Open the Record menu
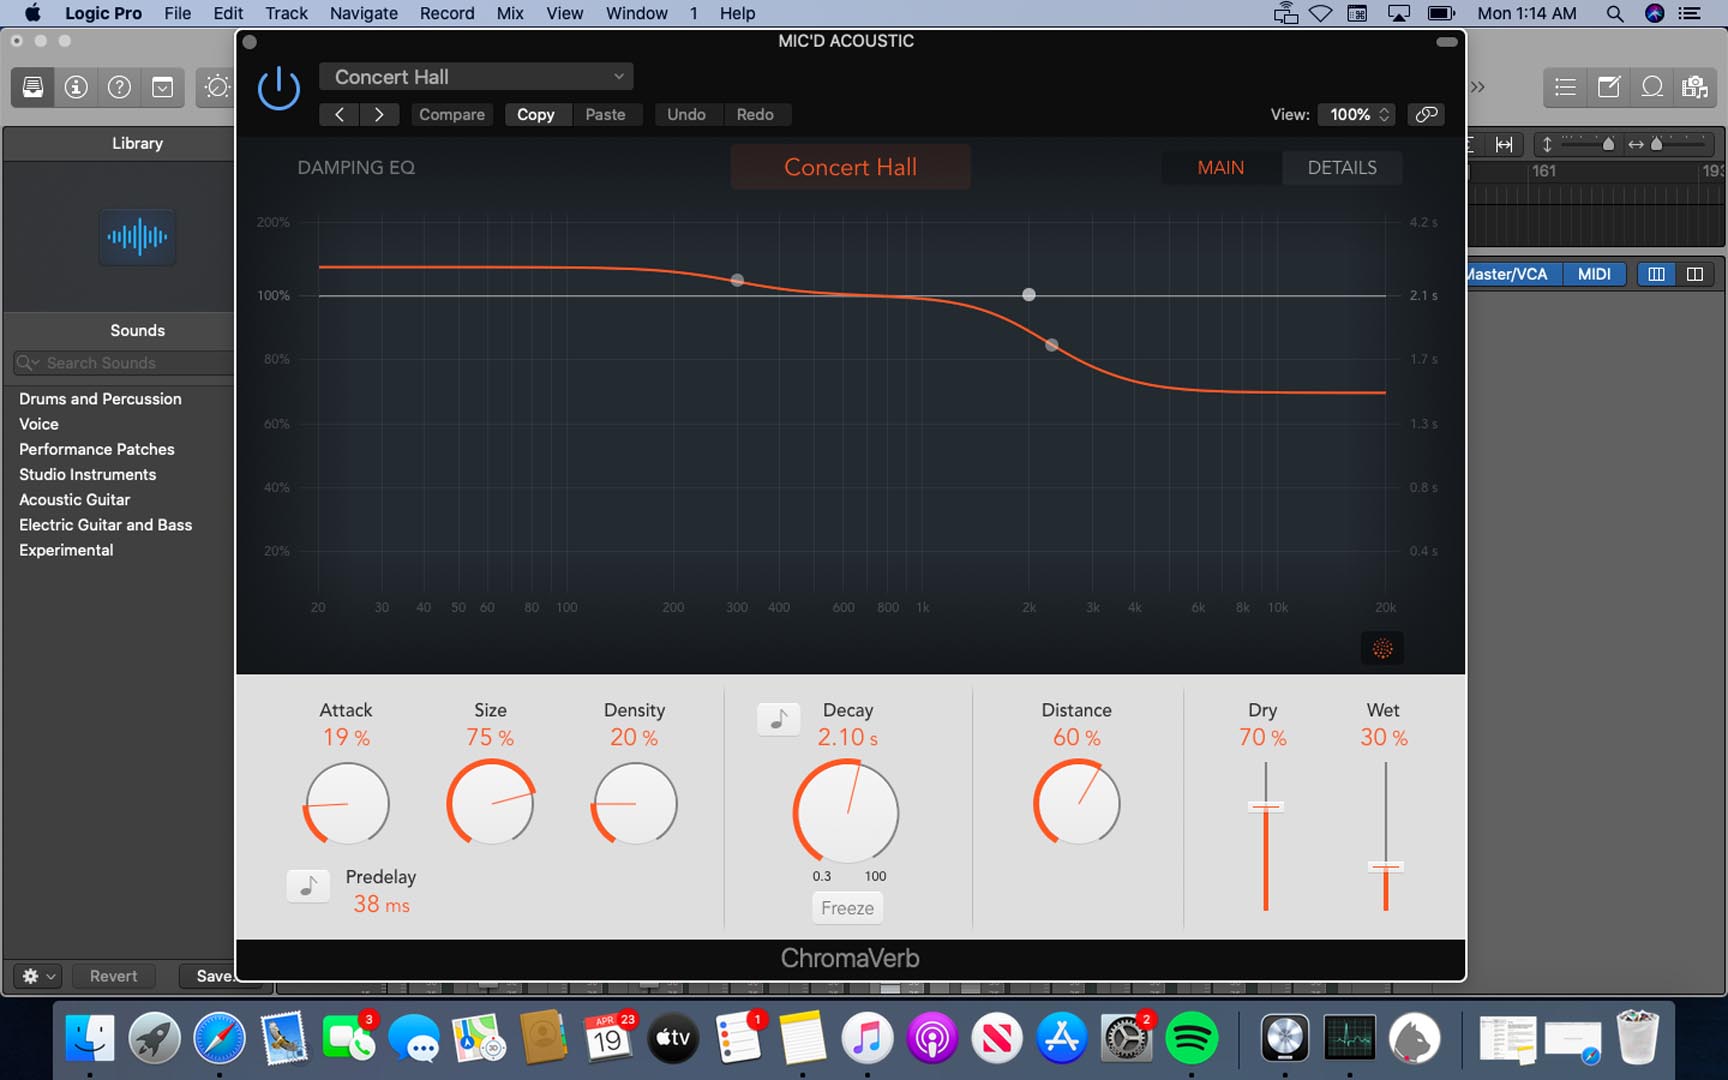 click(x=447, y=13)
